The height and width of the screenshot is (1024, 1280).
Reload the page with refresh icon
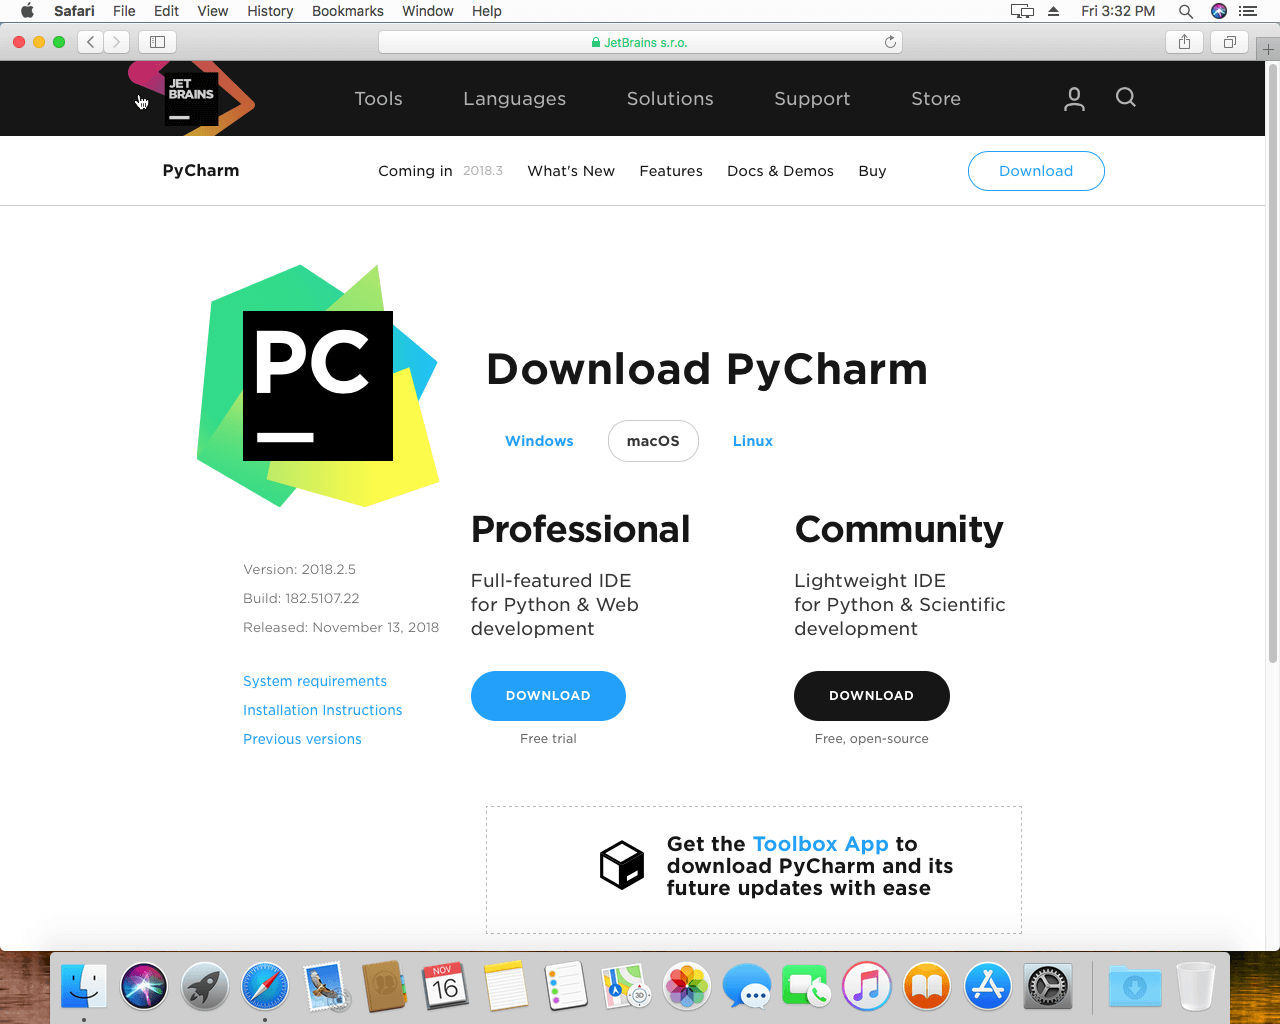890,42
